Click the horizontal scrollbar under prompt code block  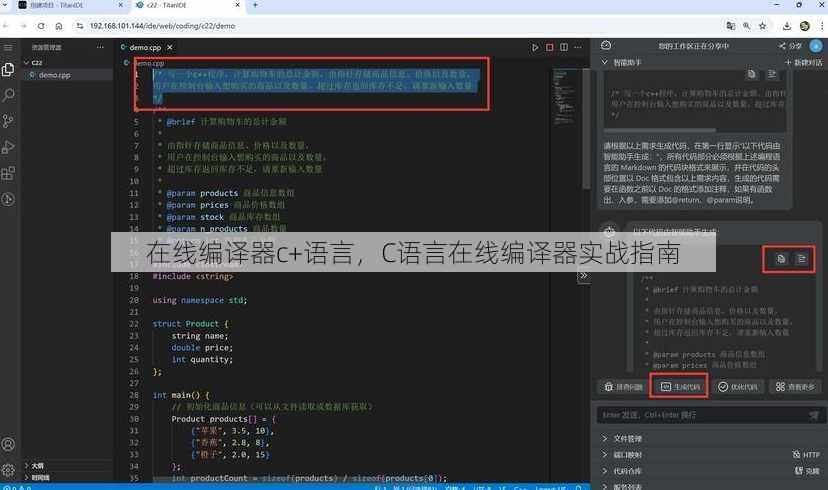pyautogui.click(x=660, y=130)
